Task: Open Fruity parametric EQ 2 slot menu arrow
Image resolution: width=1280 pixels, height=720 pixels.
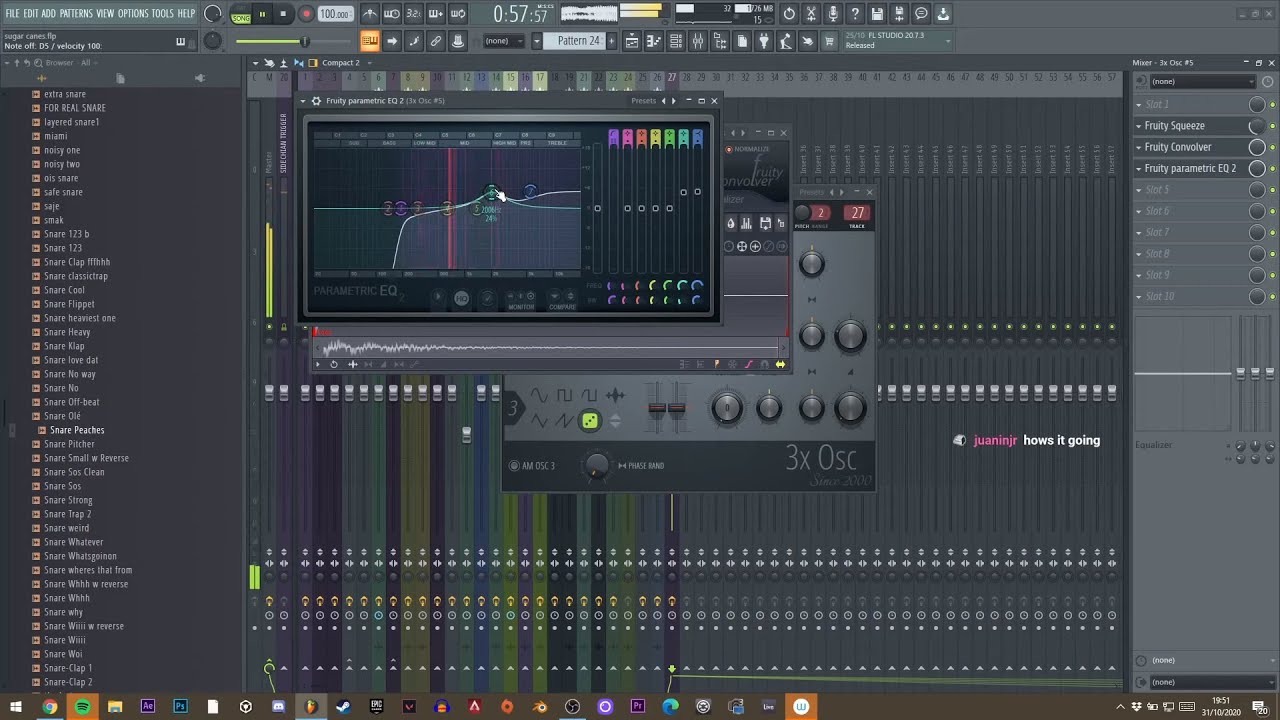Action: pos(1139,168)
